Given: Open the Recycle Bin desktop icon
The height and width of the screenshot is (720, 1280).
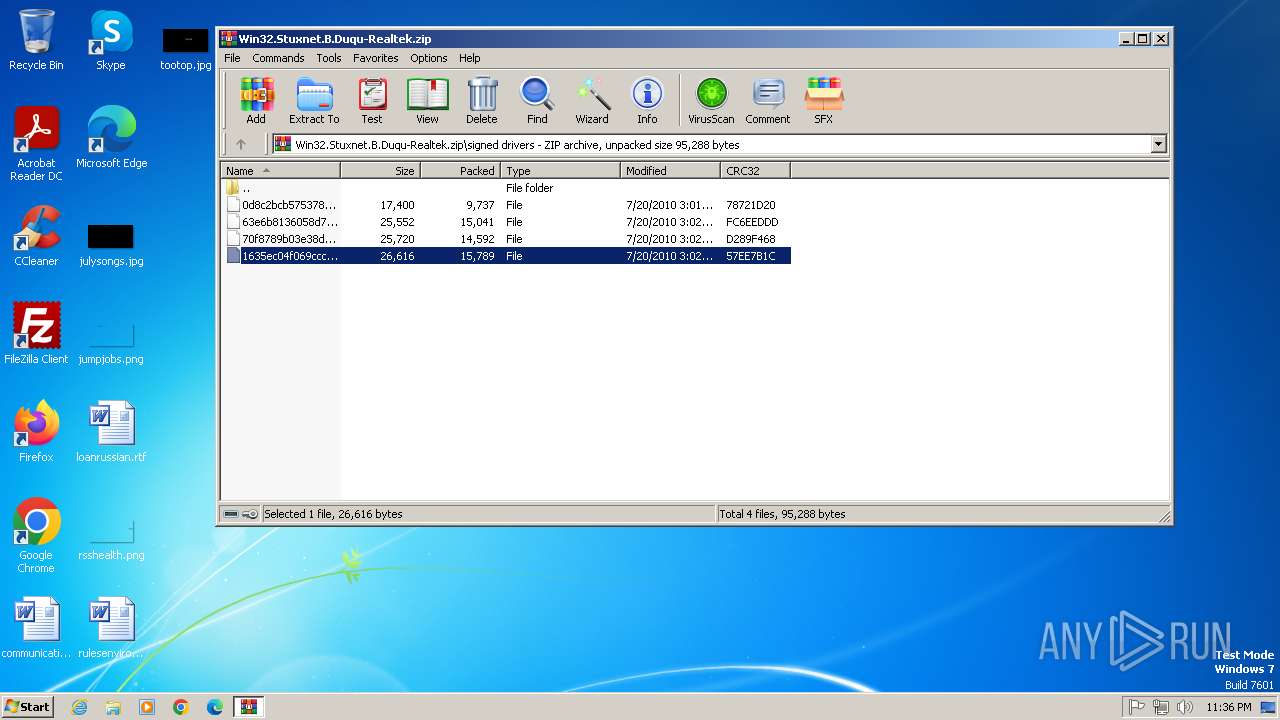Looking at the screenshot, I should pyautogui.click(x=36, y=40).
